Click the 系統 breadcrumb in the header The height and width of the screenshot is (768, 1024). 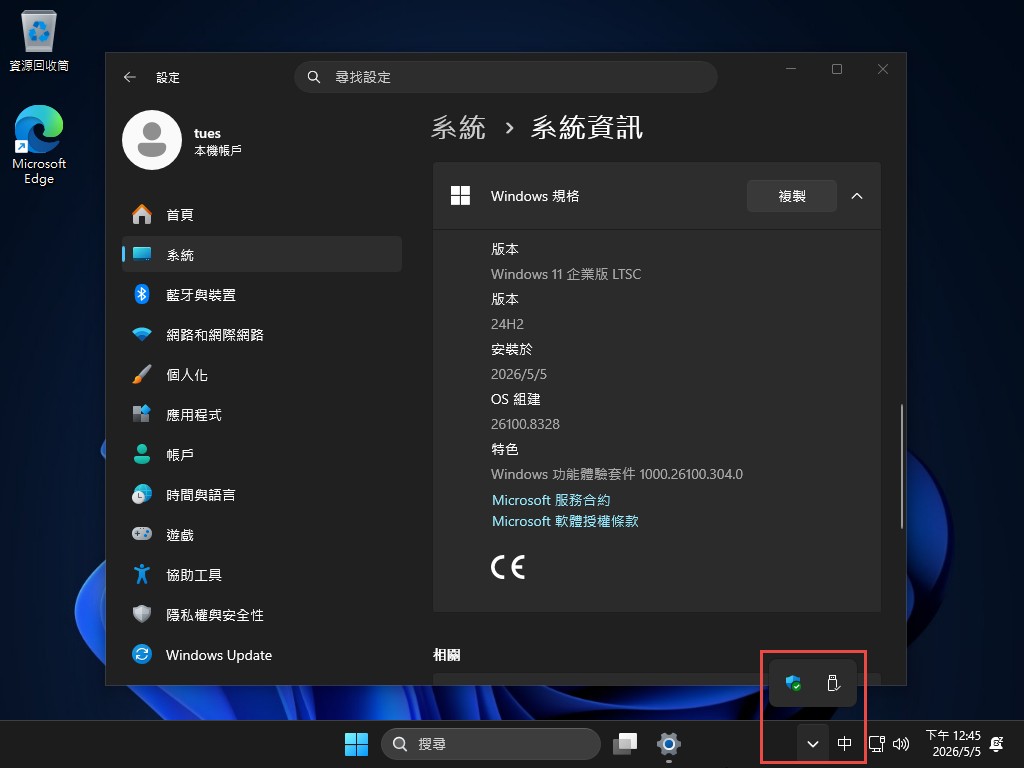458,127
